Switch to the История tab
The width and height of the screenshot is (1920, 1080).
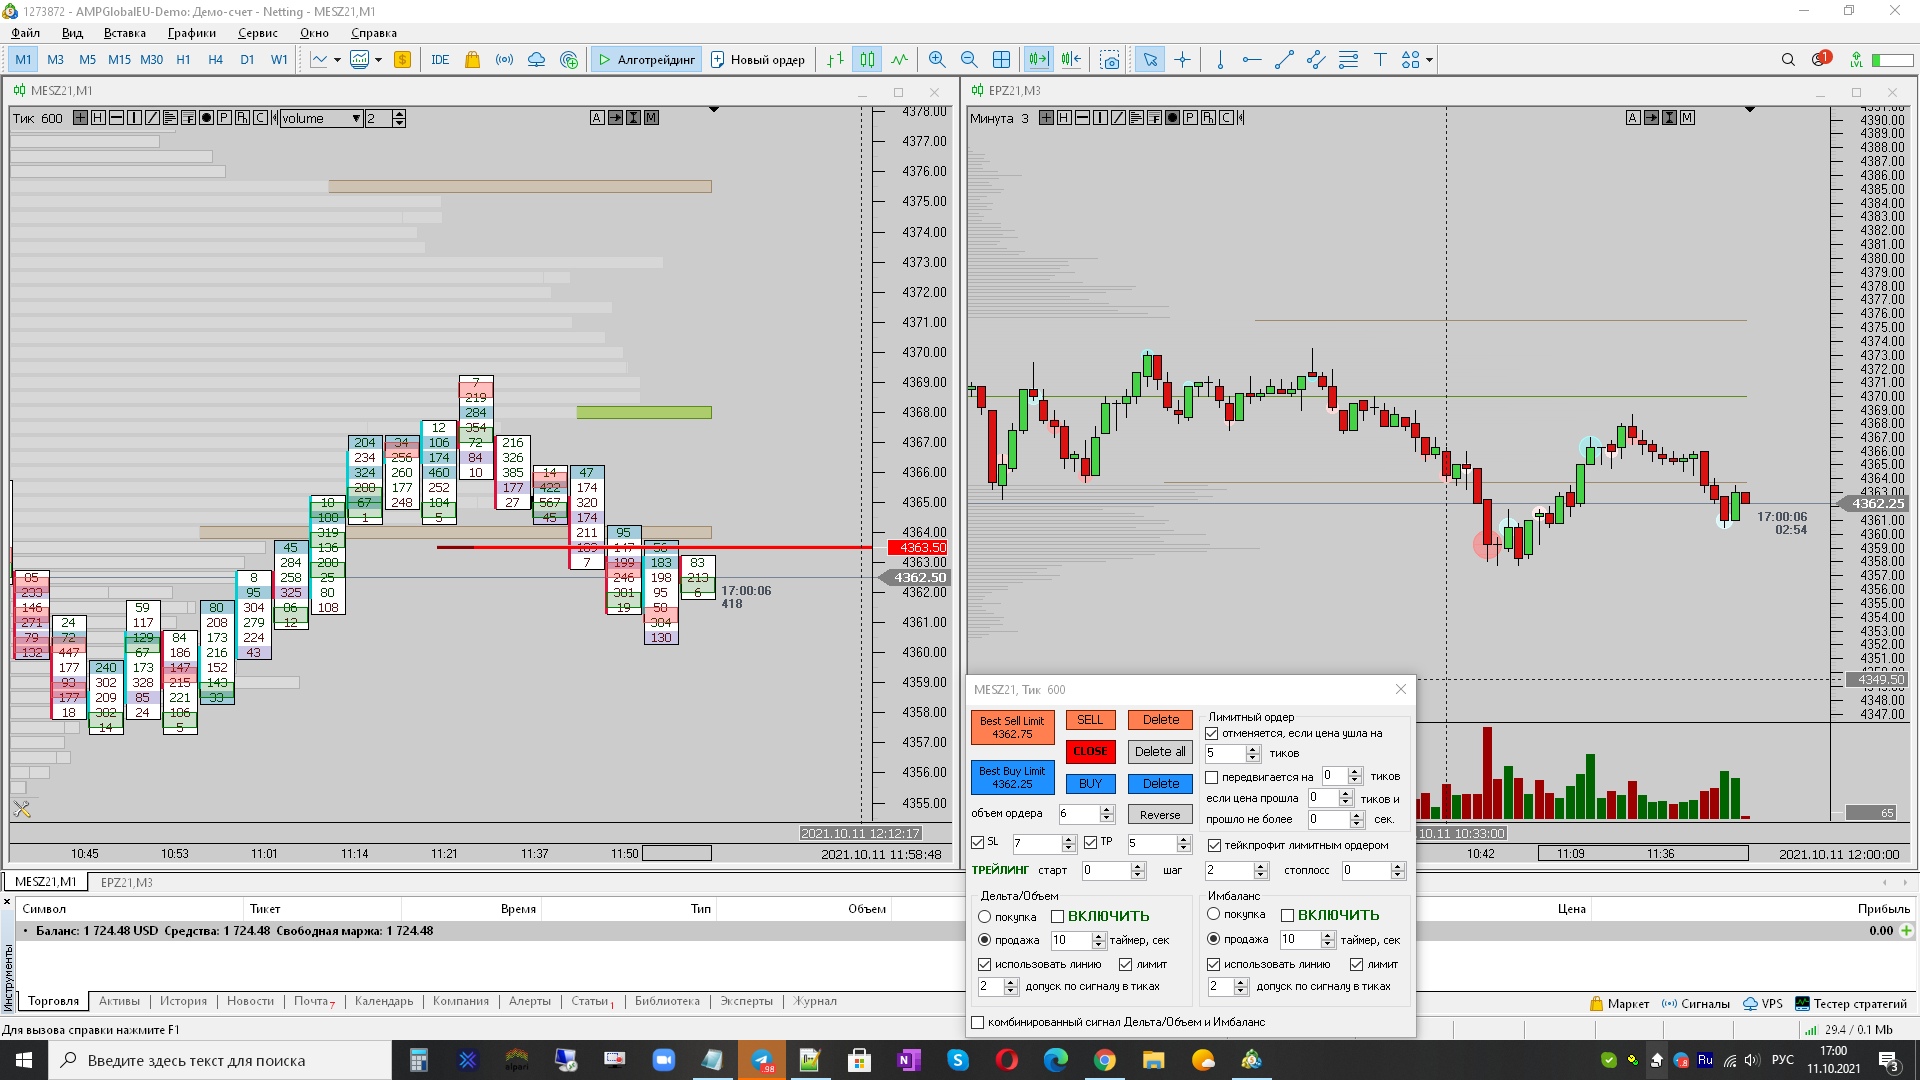(183, 1001)
